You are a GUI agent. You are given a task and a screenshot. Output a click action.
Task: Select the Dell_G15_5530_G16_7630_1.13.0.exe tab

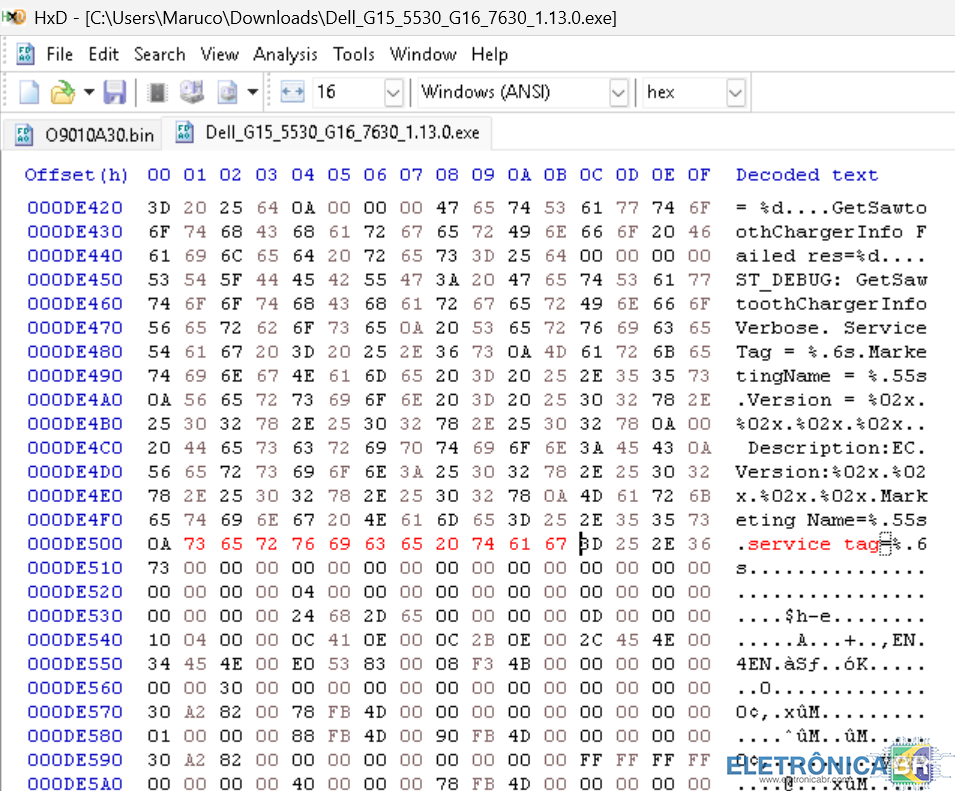point(330,132)
